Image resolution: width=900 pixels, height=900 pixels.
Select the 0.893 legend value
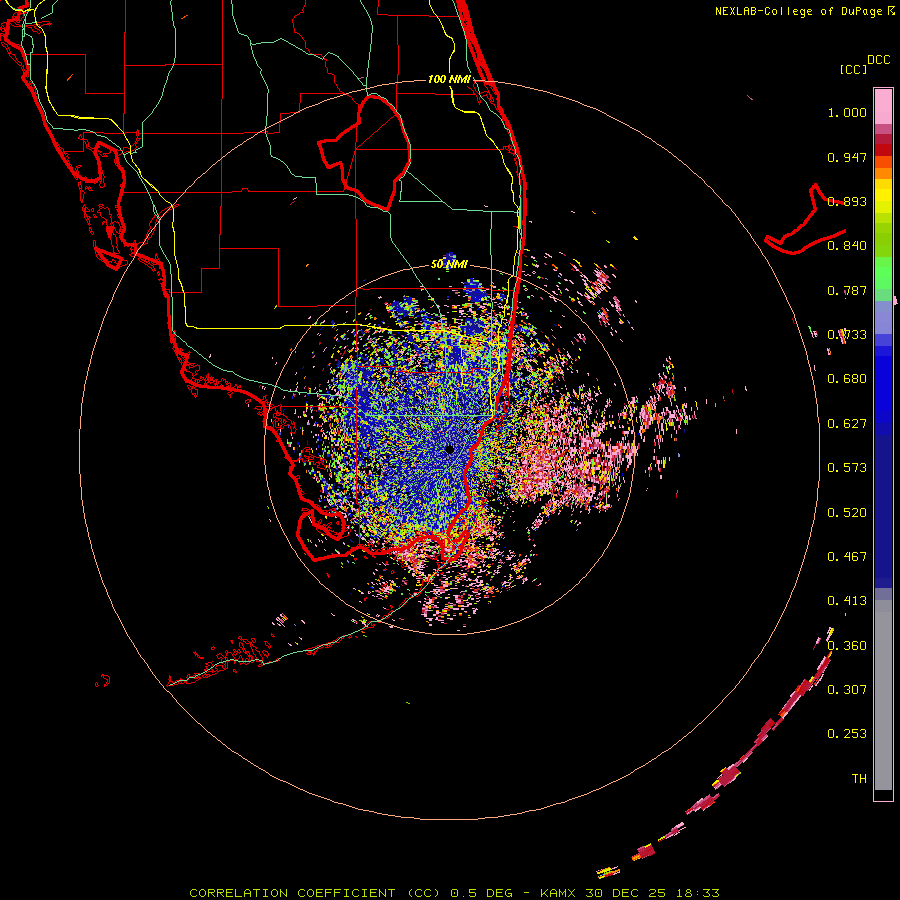pyautogui.click(x=847, y=201)
